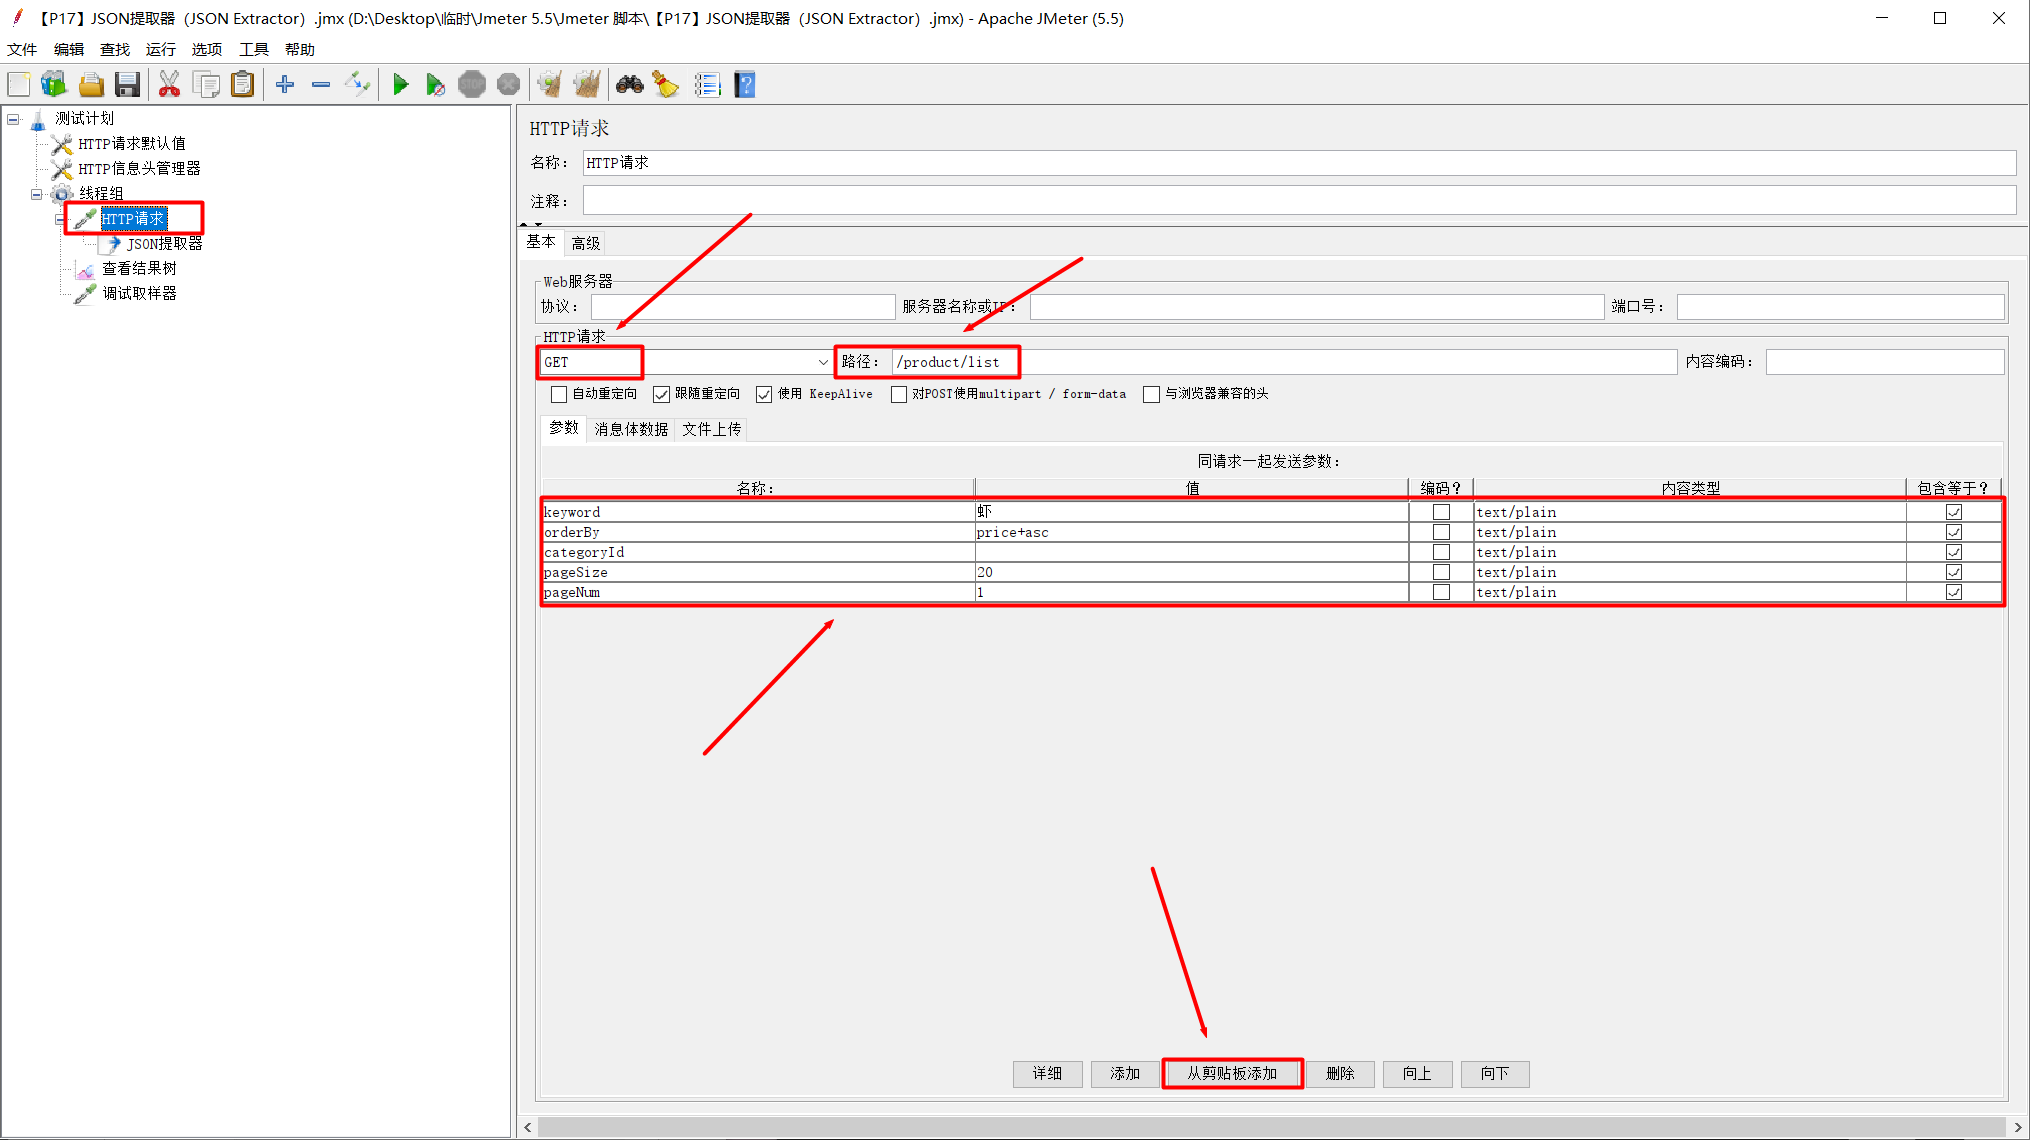
Task: Open the 选项 menu
Action: click(207, 50)
